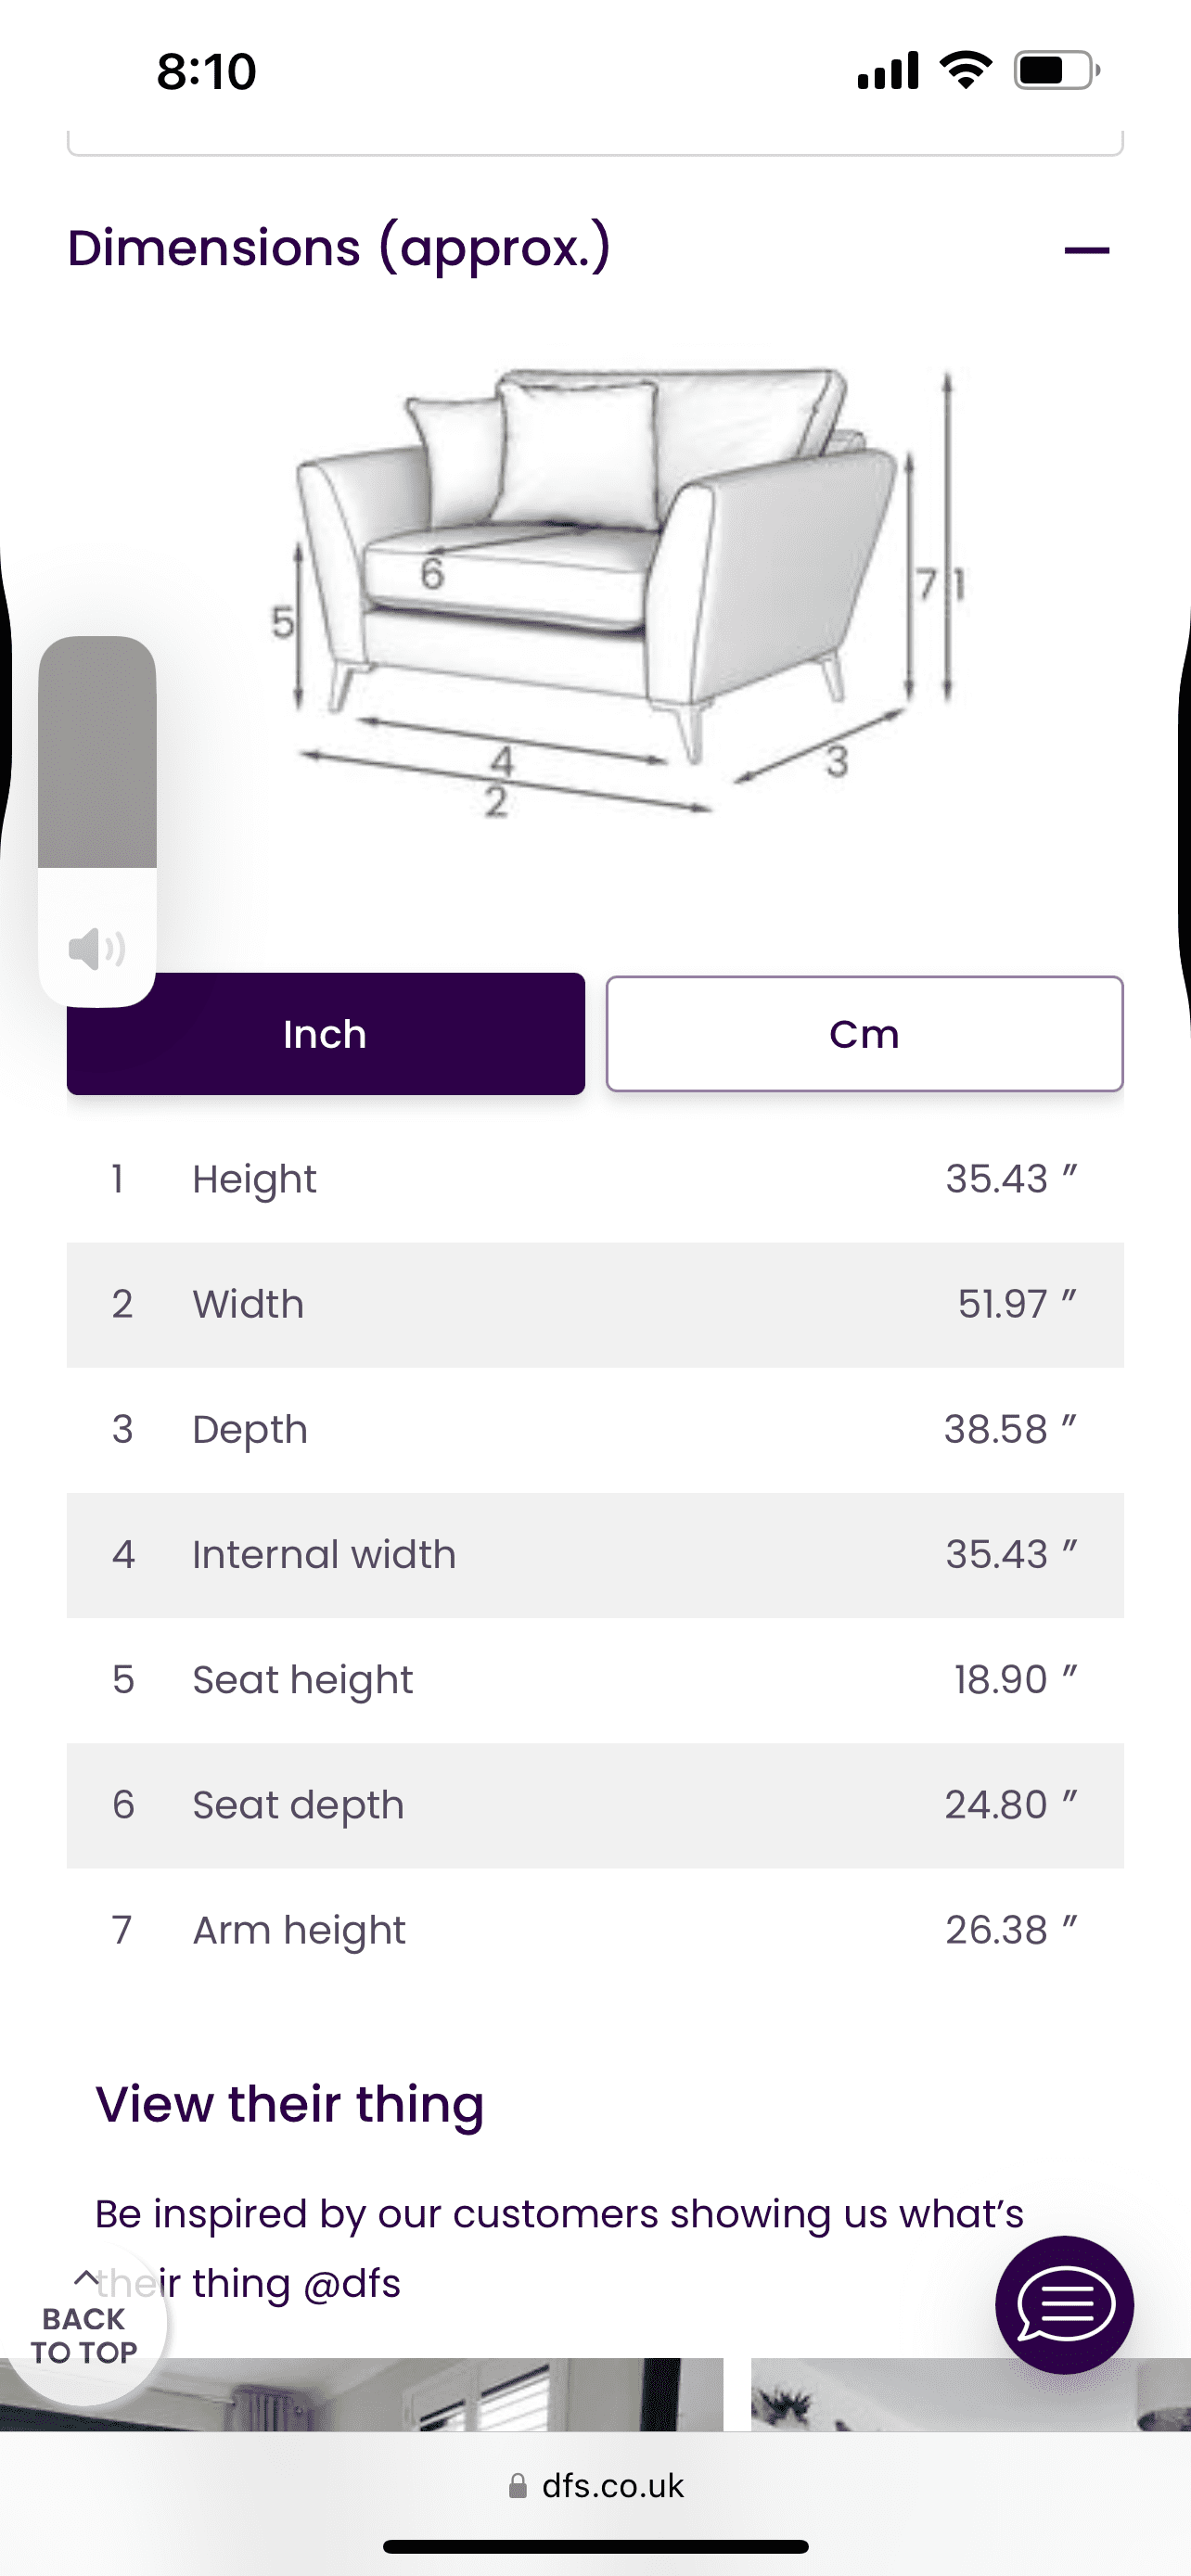Select the Height dimension row
The height and width of the screenshot is (2576, 1191).
595,1180
